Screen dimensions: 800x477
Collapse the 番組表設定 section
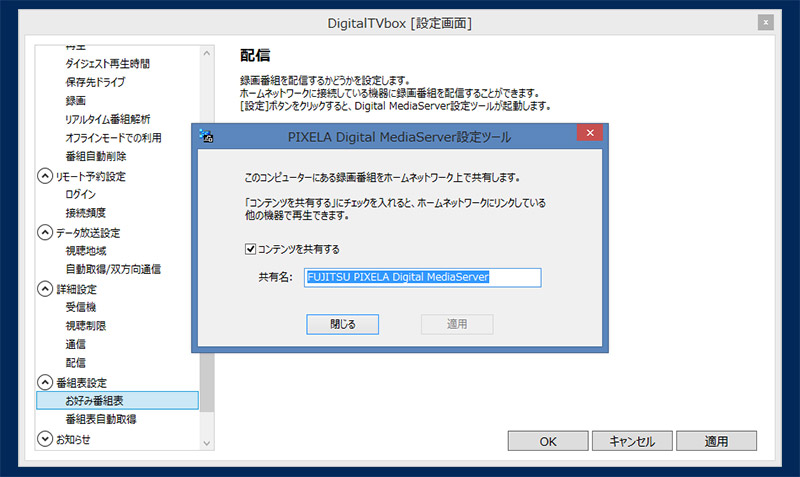[x=45, y=382]
